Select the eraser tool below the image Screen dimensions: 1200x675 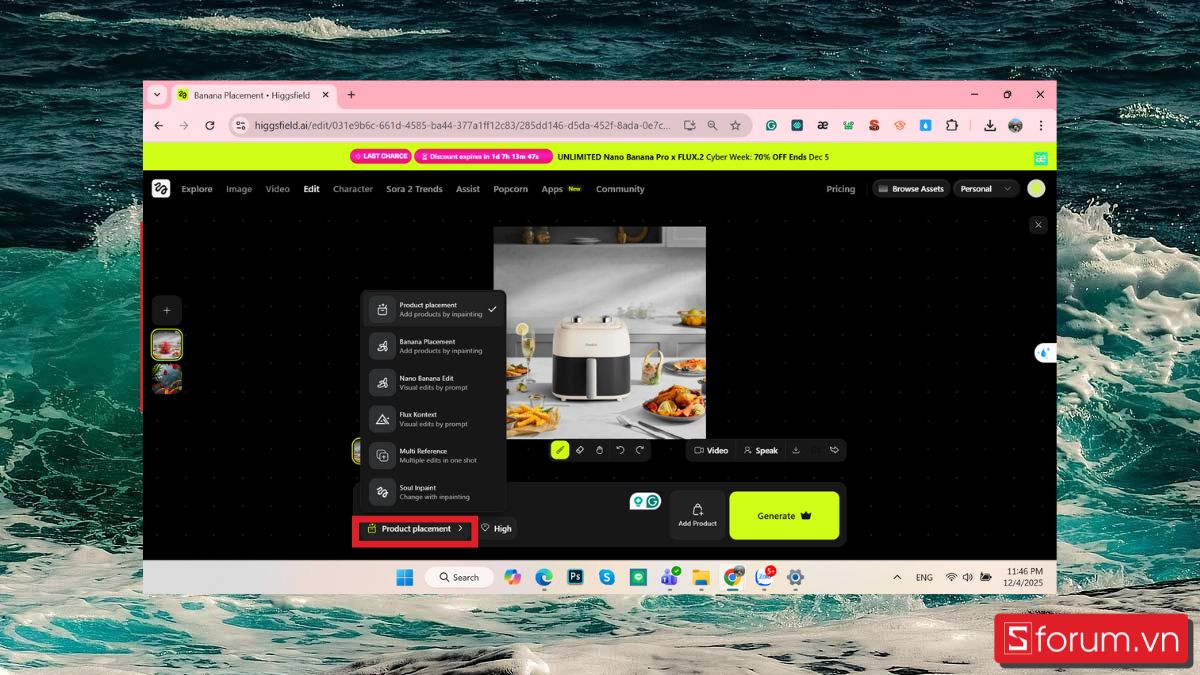coord(580,450)
